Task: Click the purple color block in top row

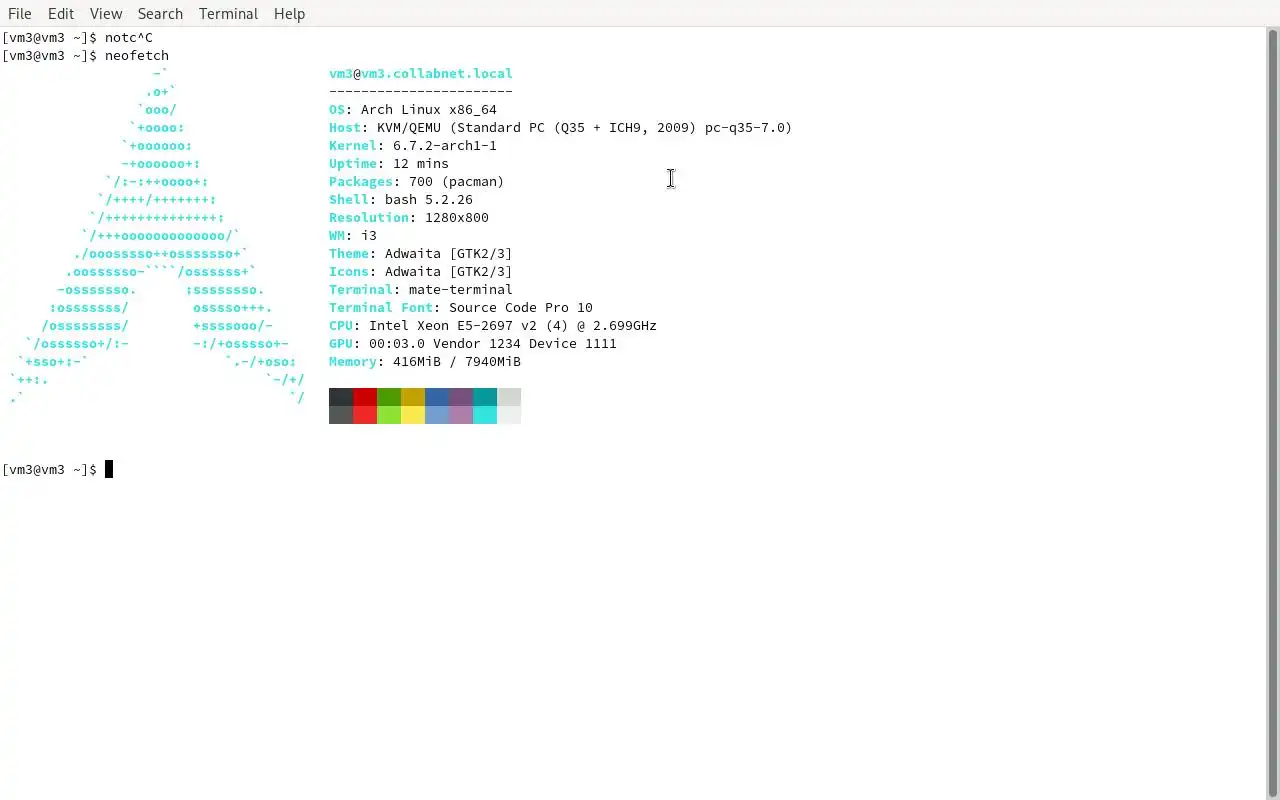Action: tap(461, 397)
